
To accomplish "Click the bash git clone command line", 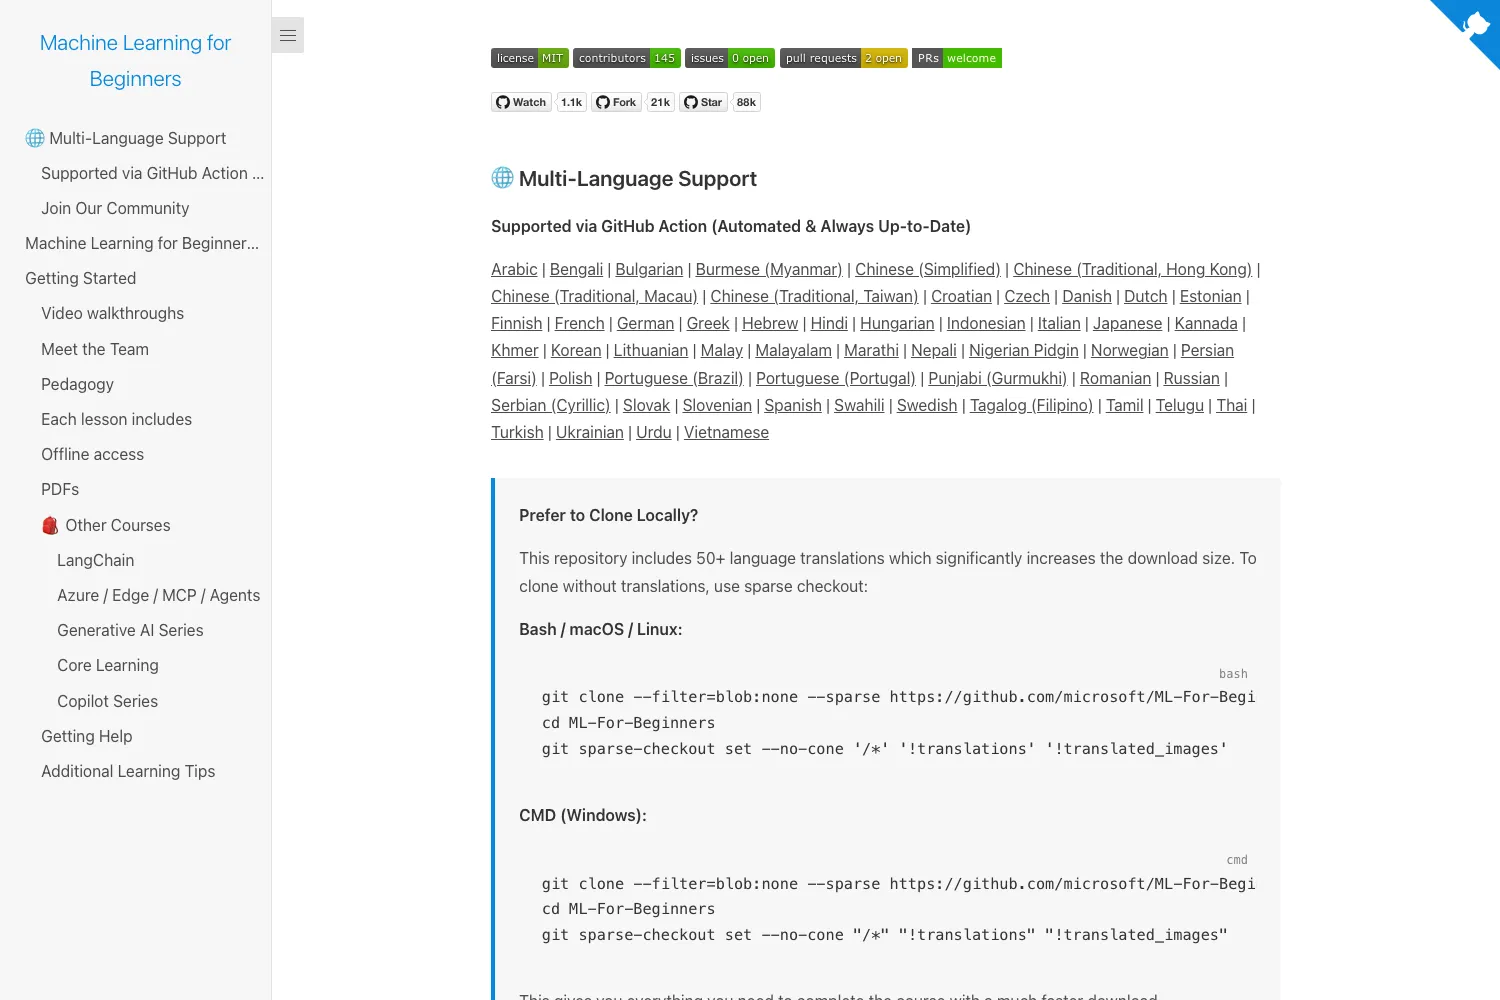I will click(x=898, y=697).
